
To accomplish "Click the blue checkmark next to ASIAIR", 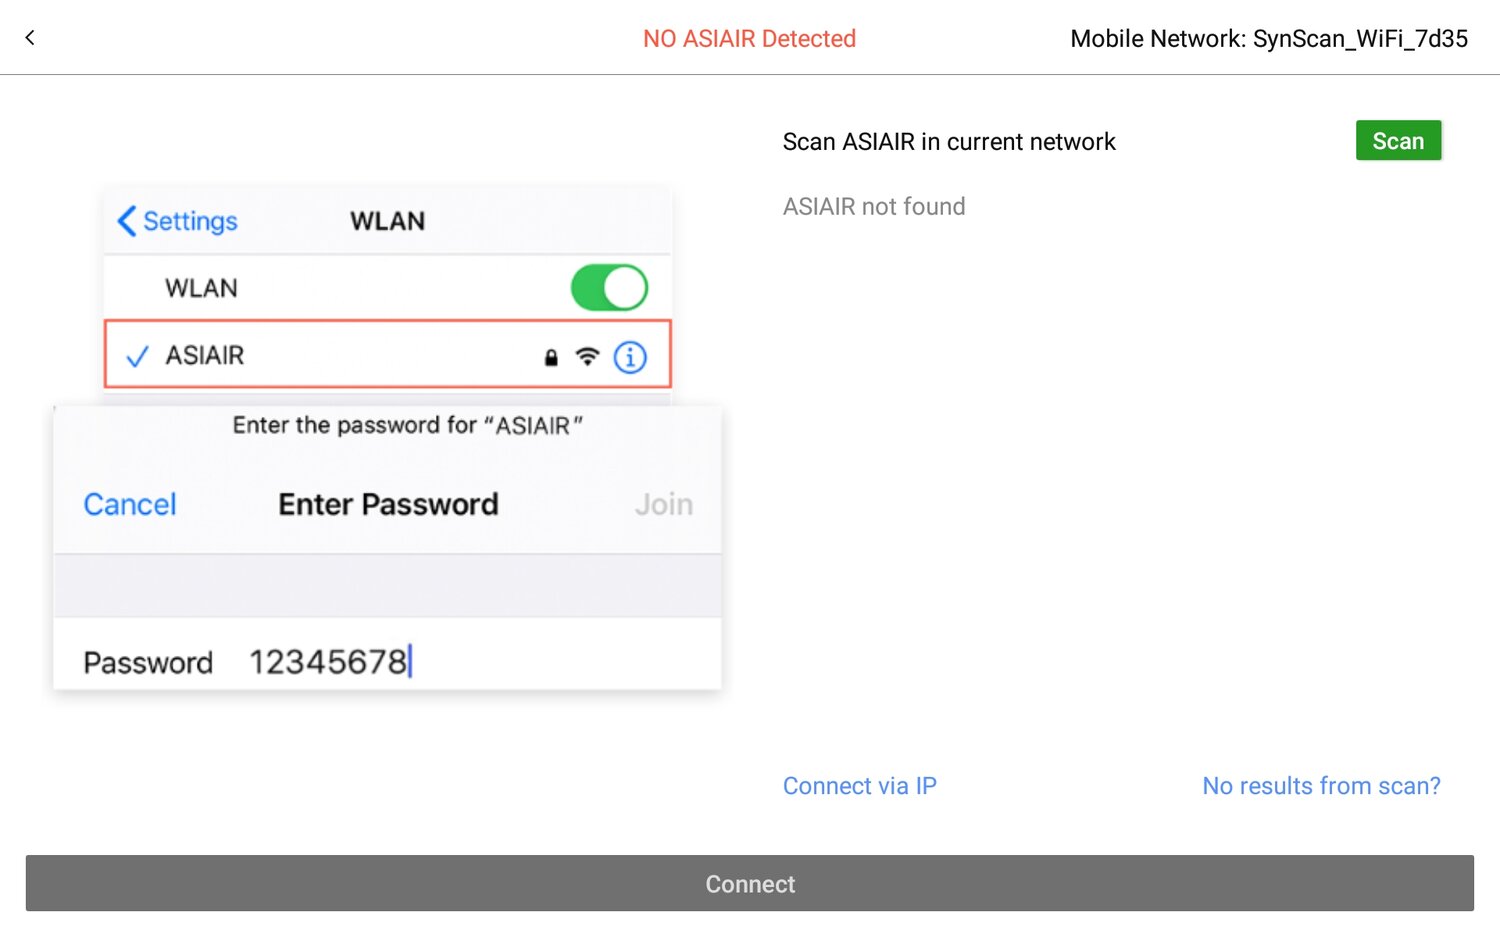I will tap(137, 356).
